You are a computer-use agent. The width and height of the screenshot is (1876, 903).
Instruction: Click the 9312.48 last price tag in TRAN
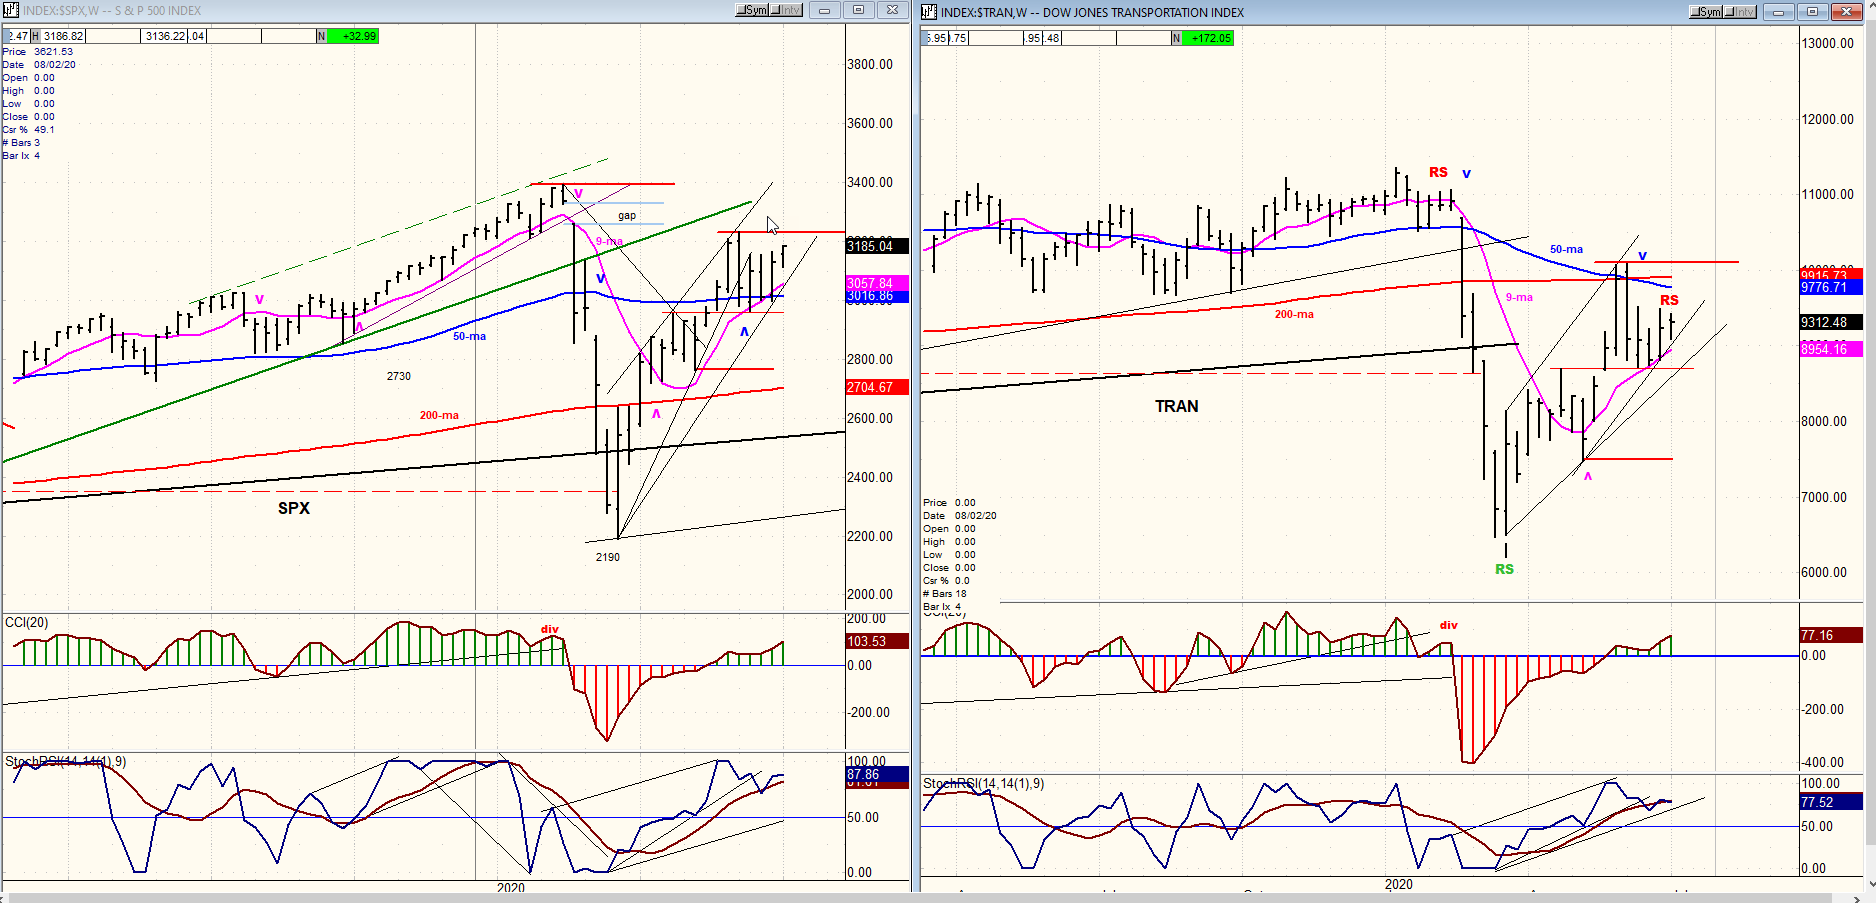point(1831,322)
